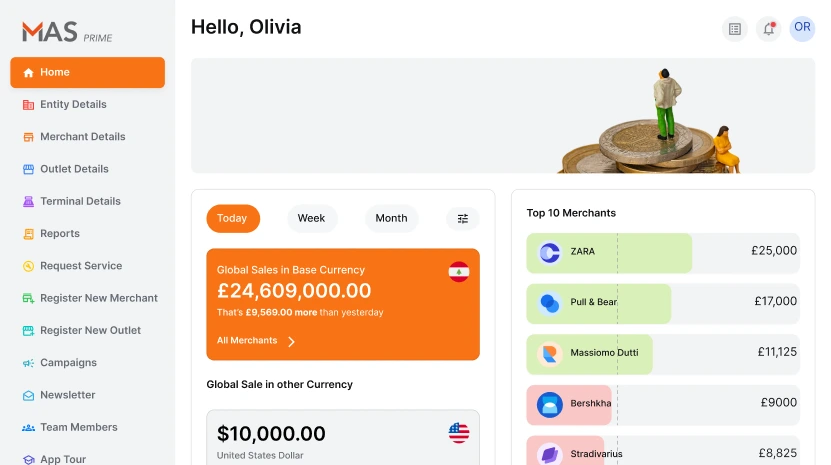Switch to Month time range

click(391, 219)
